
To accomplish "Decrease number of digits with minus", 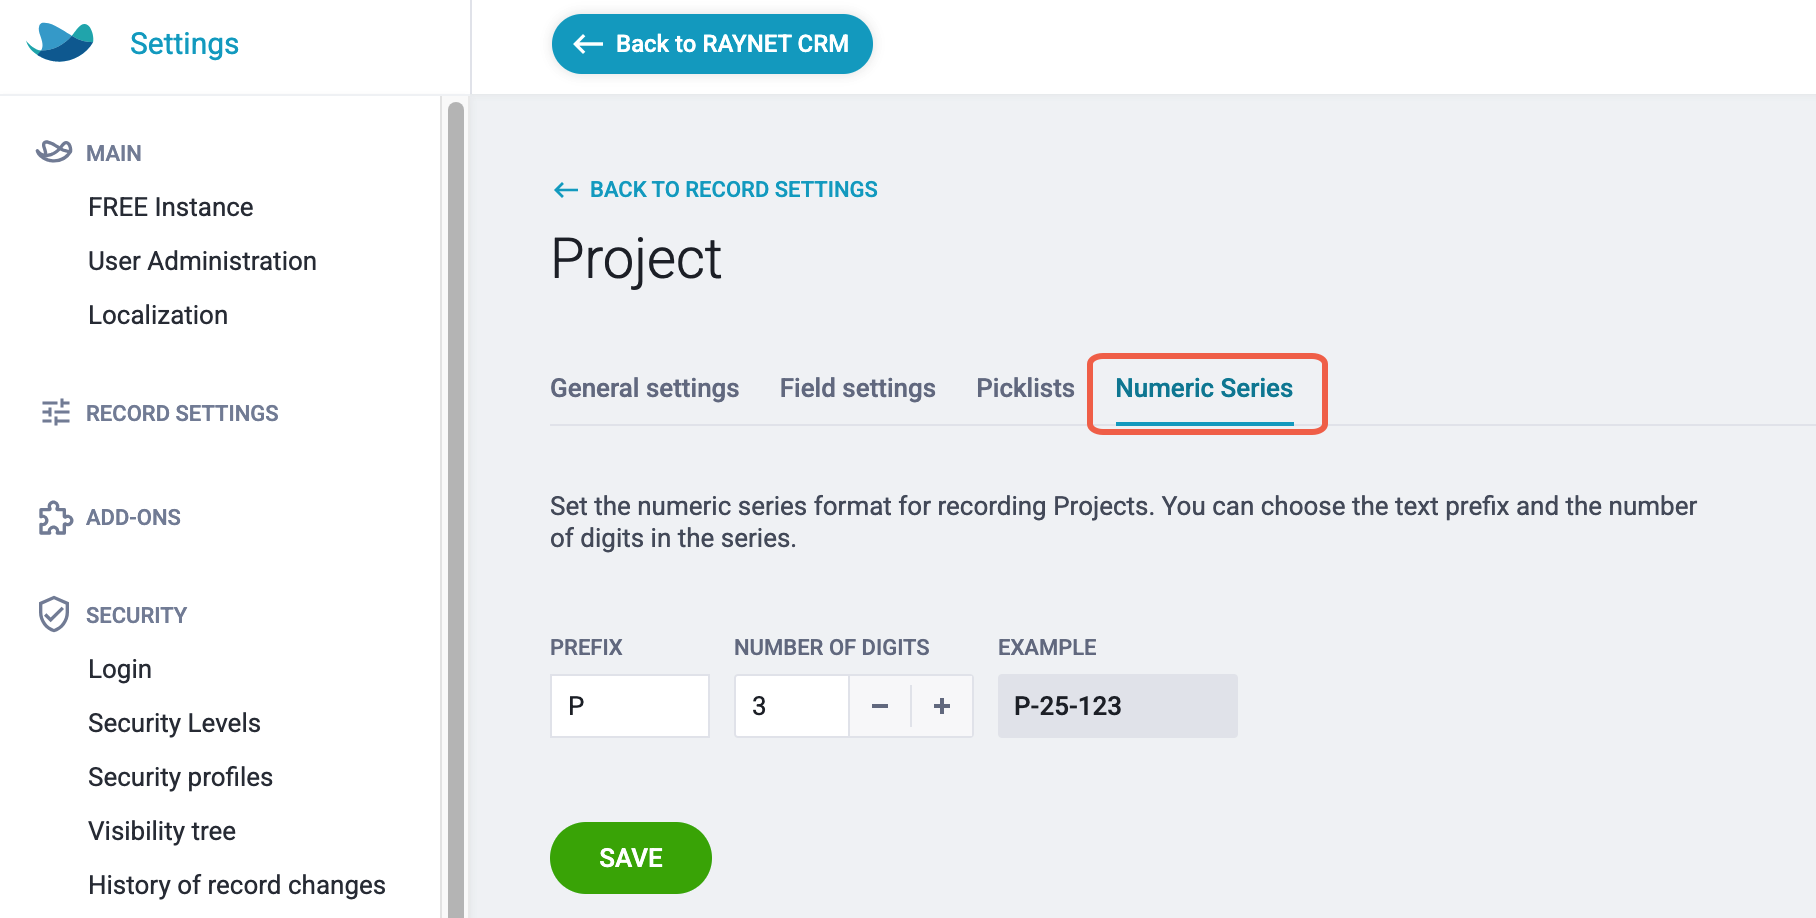I will [x=880, y=706].
